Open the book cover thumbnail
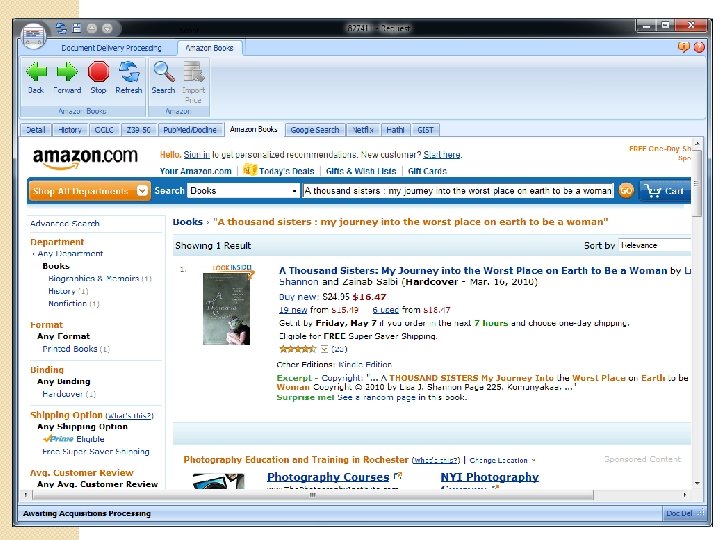 [226, 309]
